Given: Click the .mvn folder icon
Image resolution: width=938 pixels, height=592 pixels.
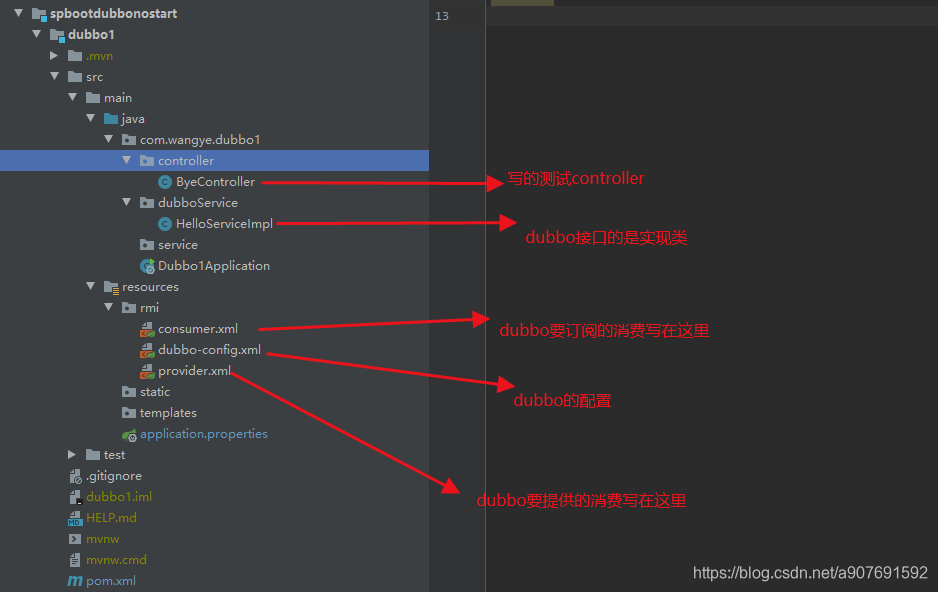Looking at the screenshot, I should pos(75,56).
